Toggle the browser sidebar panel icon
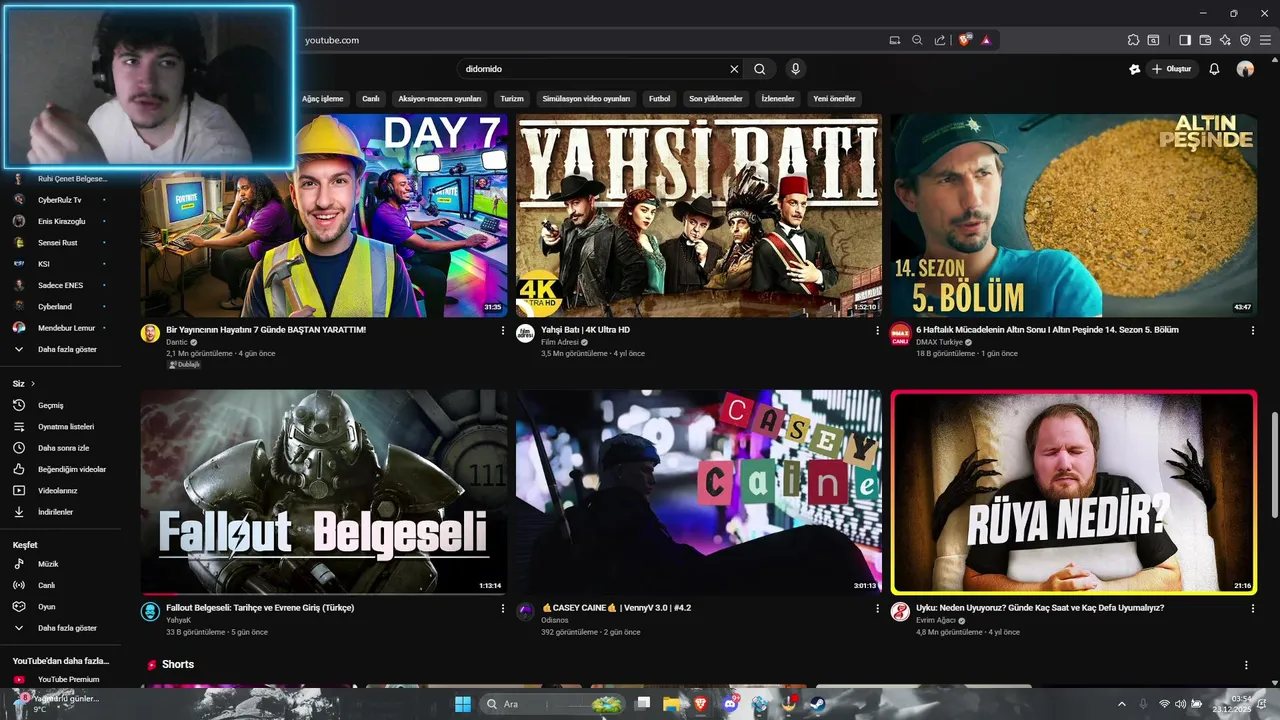1280x720 pixels. (x=1185, y=40)
